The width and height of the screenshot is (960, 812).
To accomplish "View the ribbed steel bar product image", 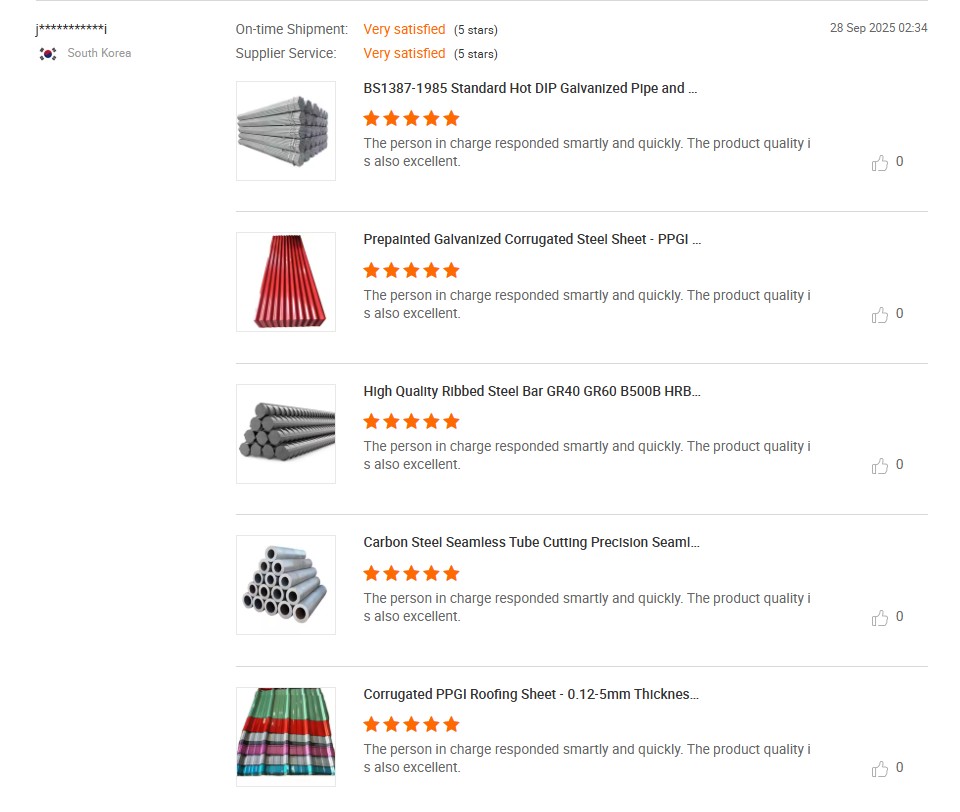I will click(x=286, y=434).
